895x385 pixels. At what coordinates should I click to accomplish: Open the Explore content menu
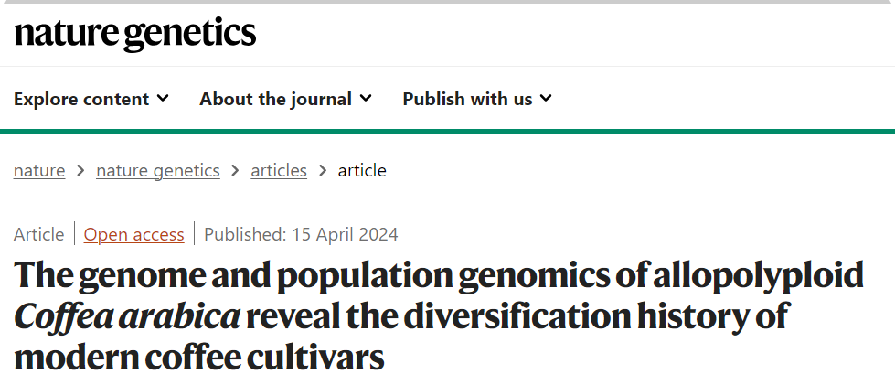[x=91, y=99]
